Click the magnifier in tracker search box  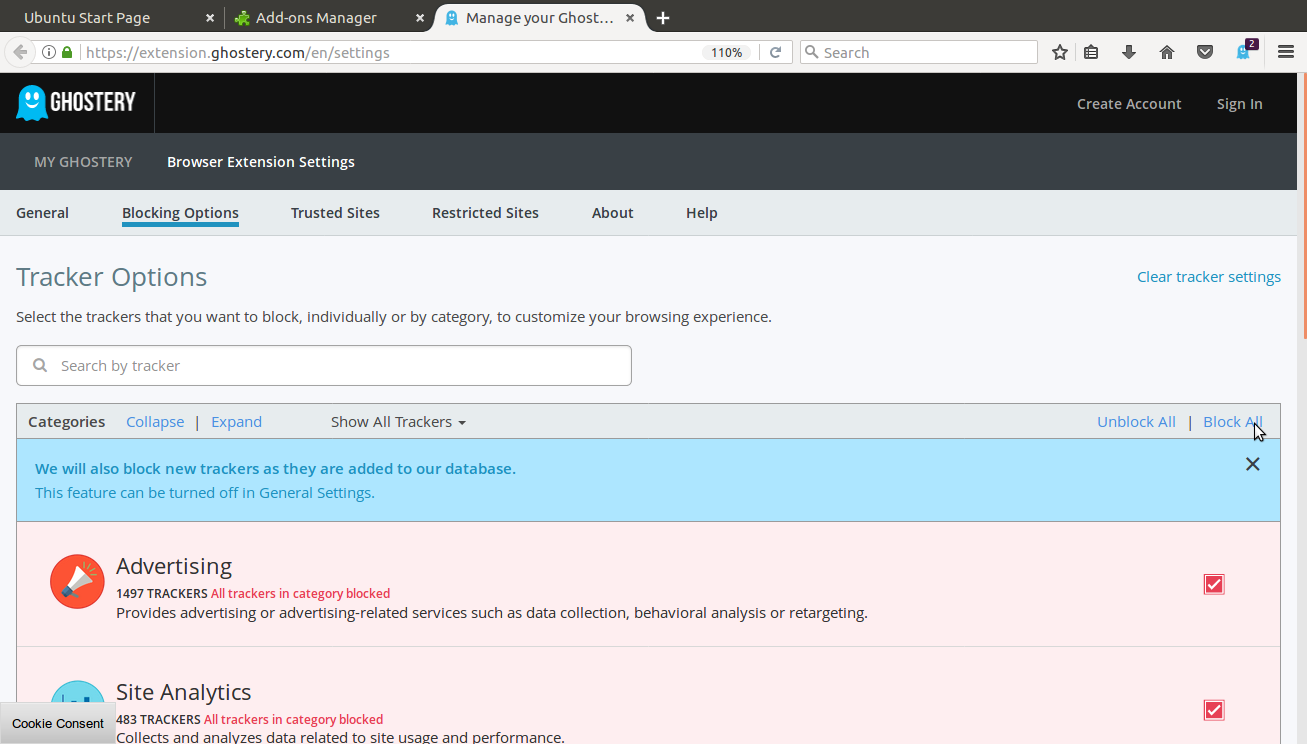click(40, 365)
